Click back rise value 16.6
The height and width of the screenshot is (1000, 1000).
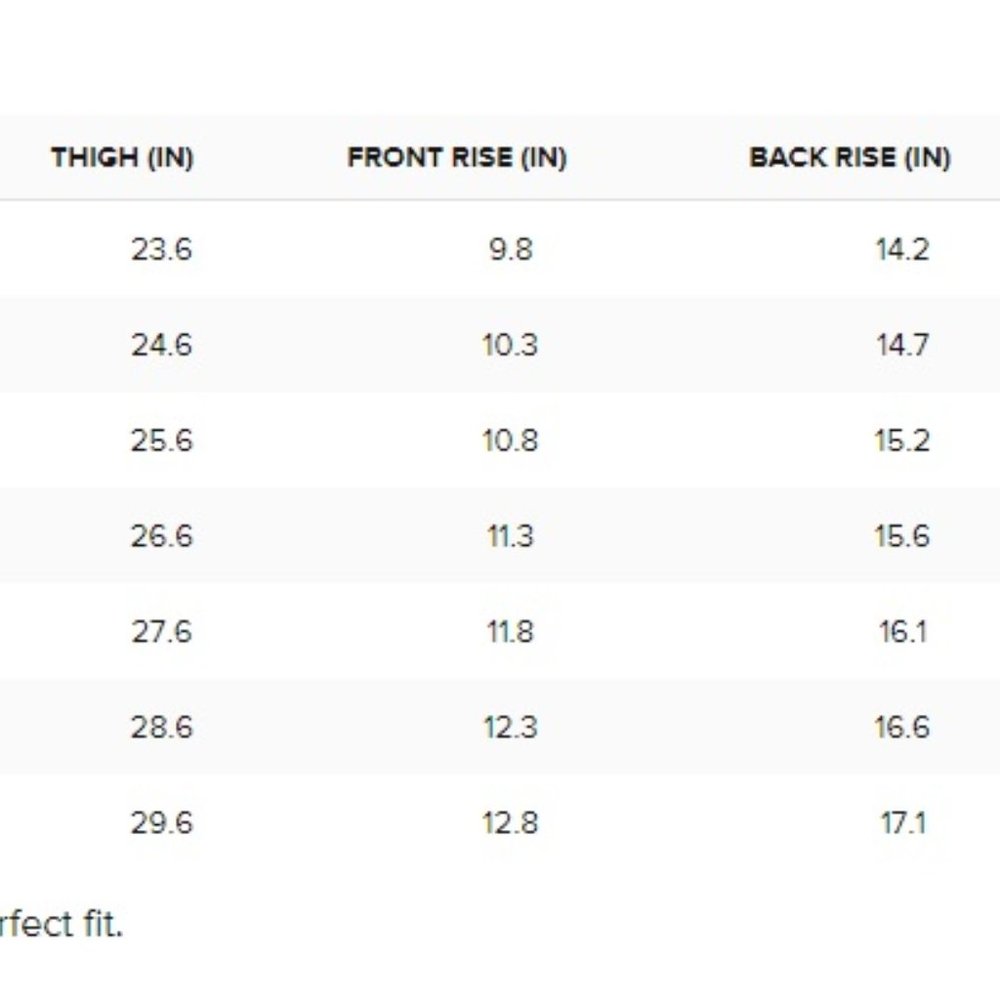(902, 727)
